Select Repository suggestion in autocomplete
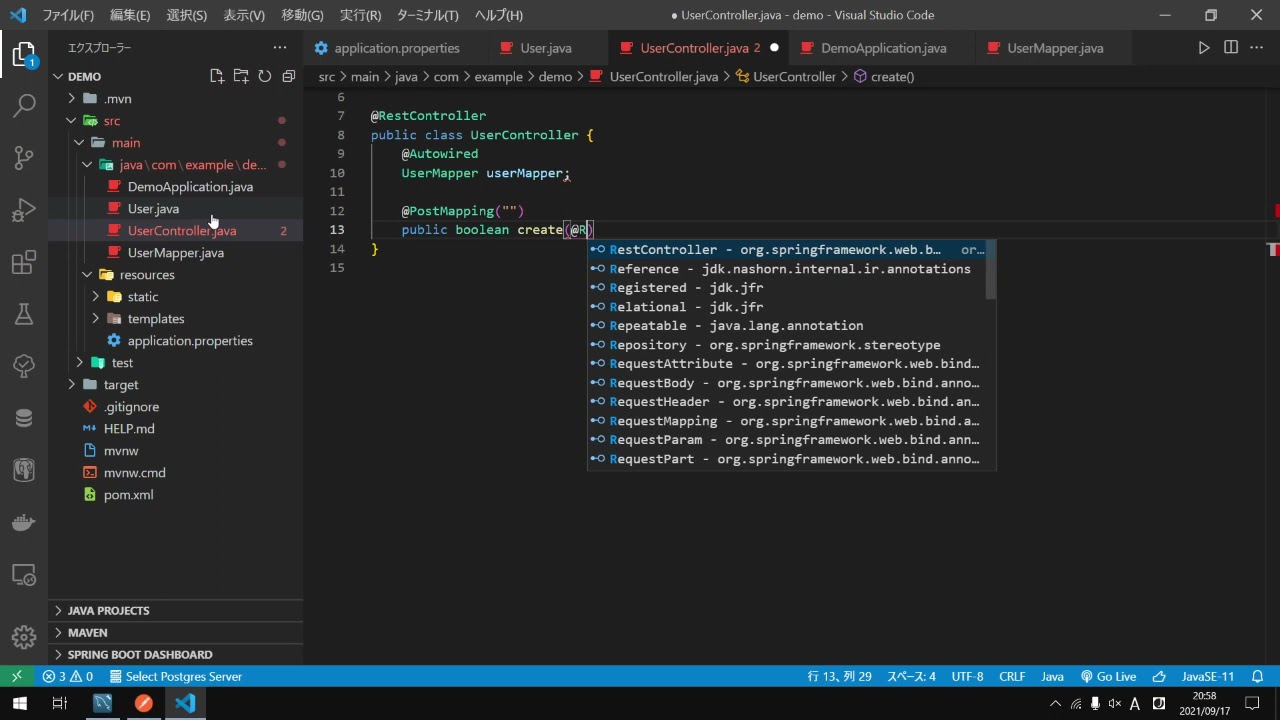Screen dimensions: 1280x720 786,345
